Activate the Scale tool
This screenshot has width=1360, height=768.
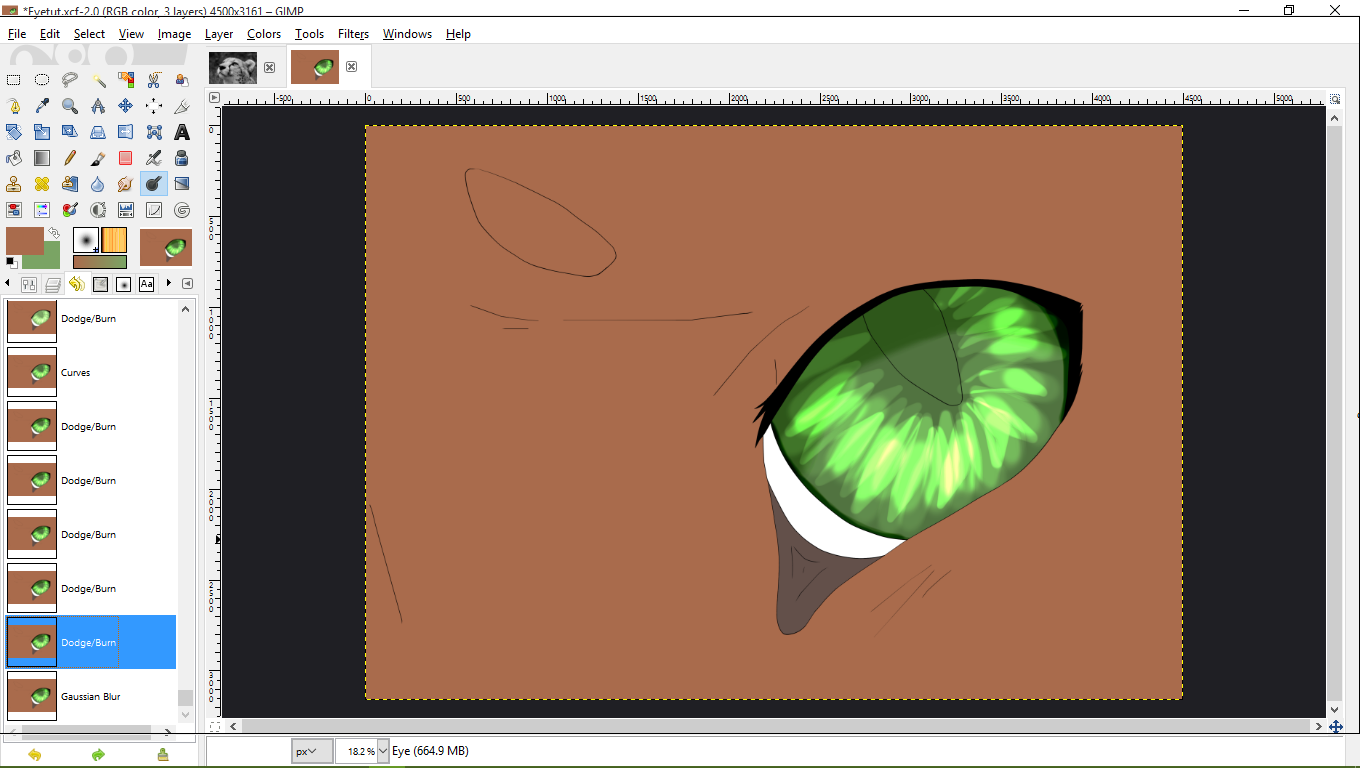[x=42, y=132]
